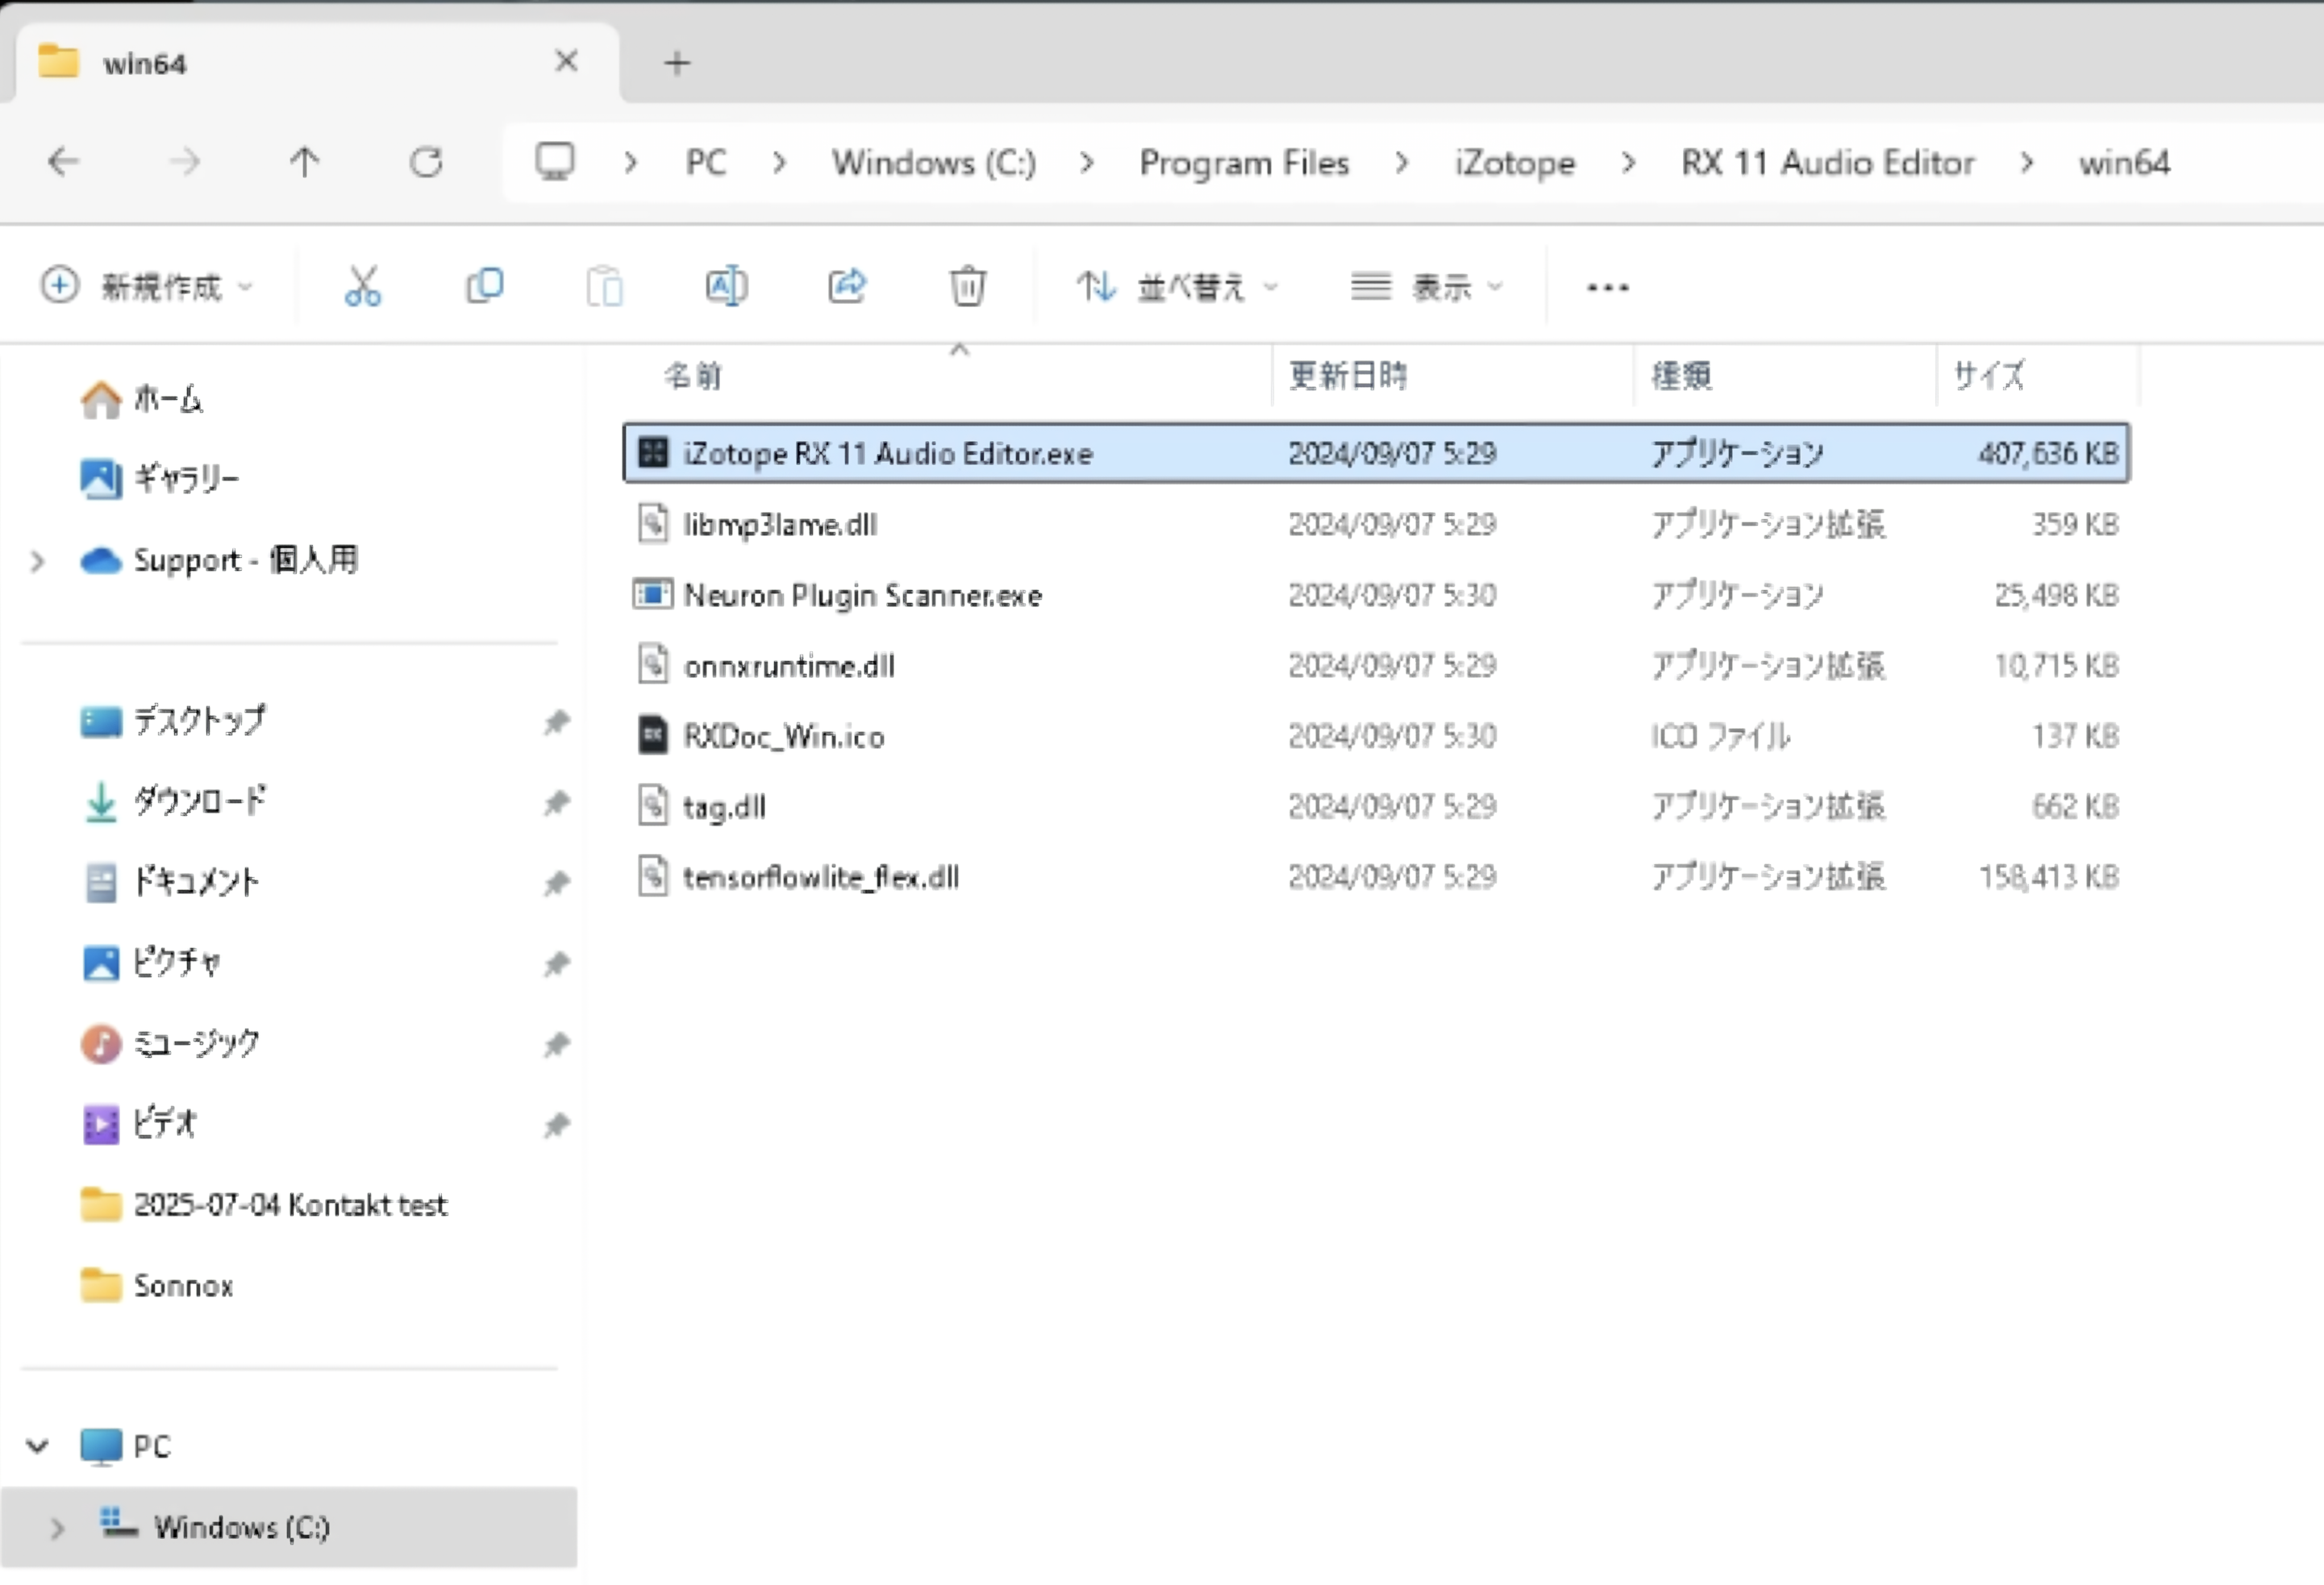Click the libmp3lame.dll file icon
The image size is (2324, 1585).
coord(653,523)
